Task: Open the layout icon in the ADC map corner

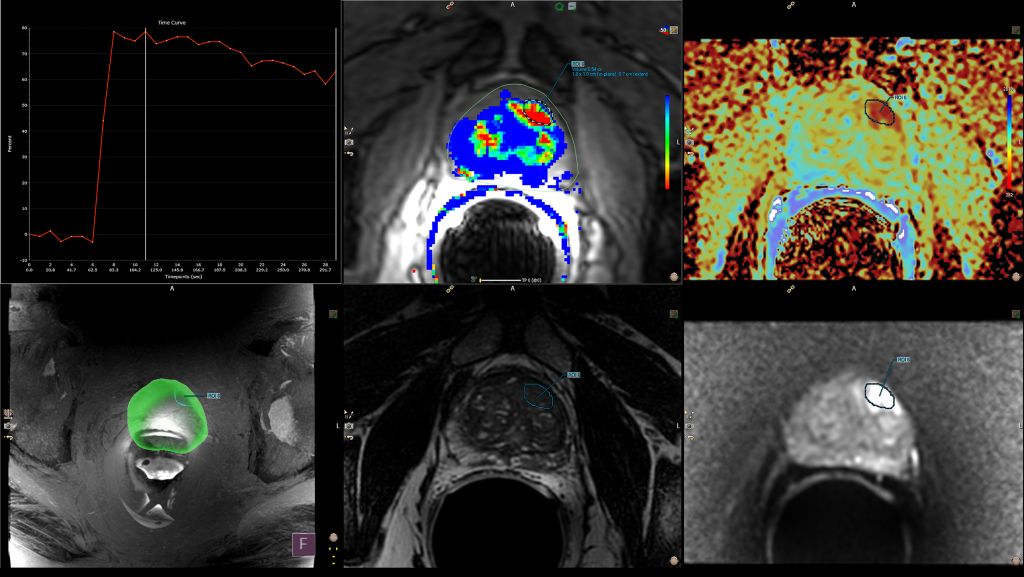Action: (1016, 30)
